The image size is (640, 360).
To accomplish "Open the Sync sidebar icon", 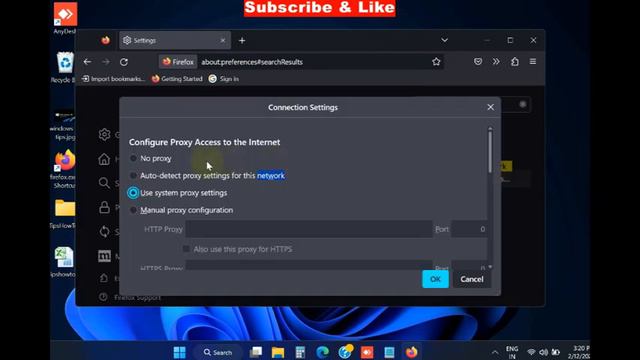I will (x=104, y=231).
